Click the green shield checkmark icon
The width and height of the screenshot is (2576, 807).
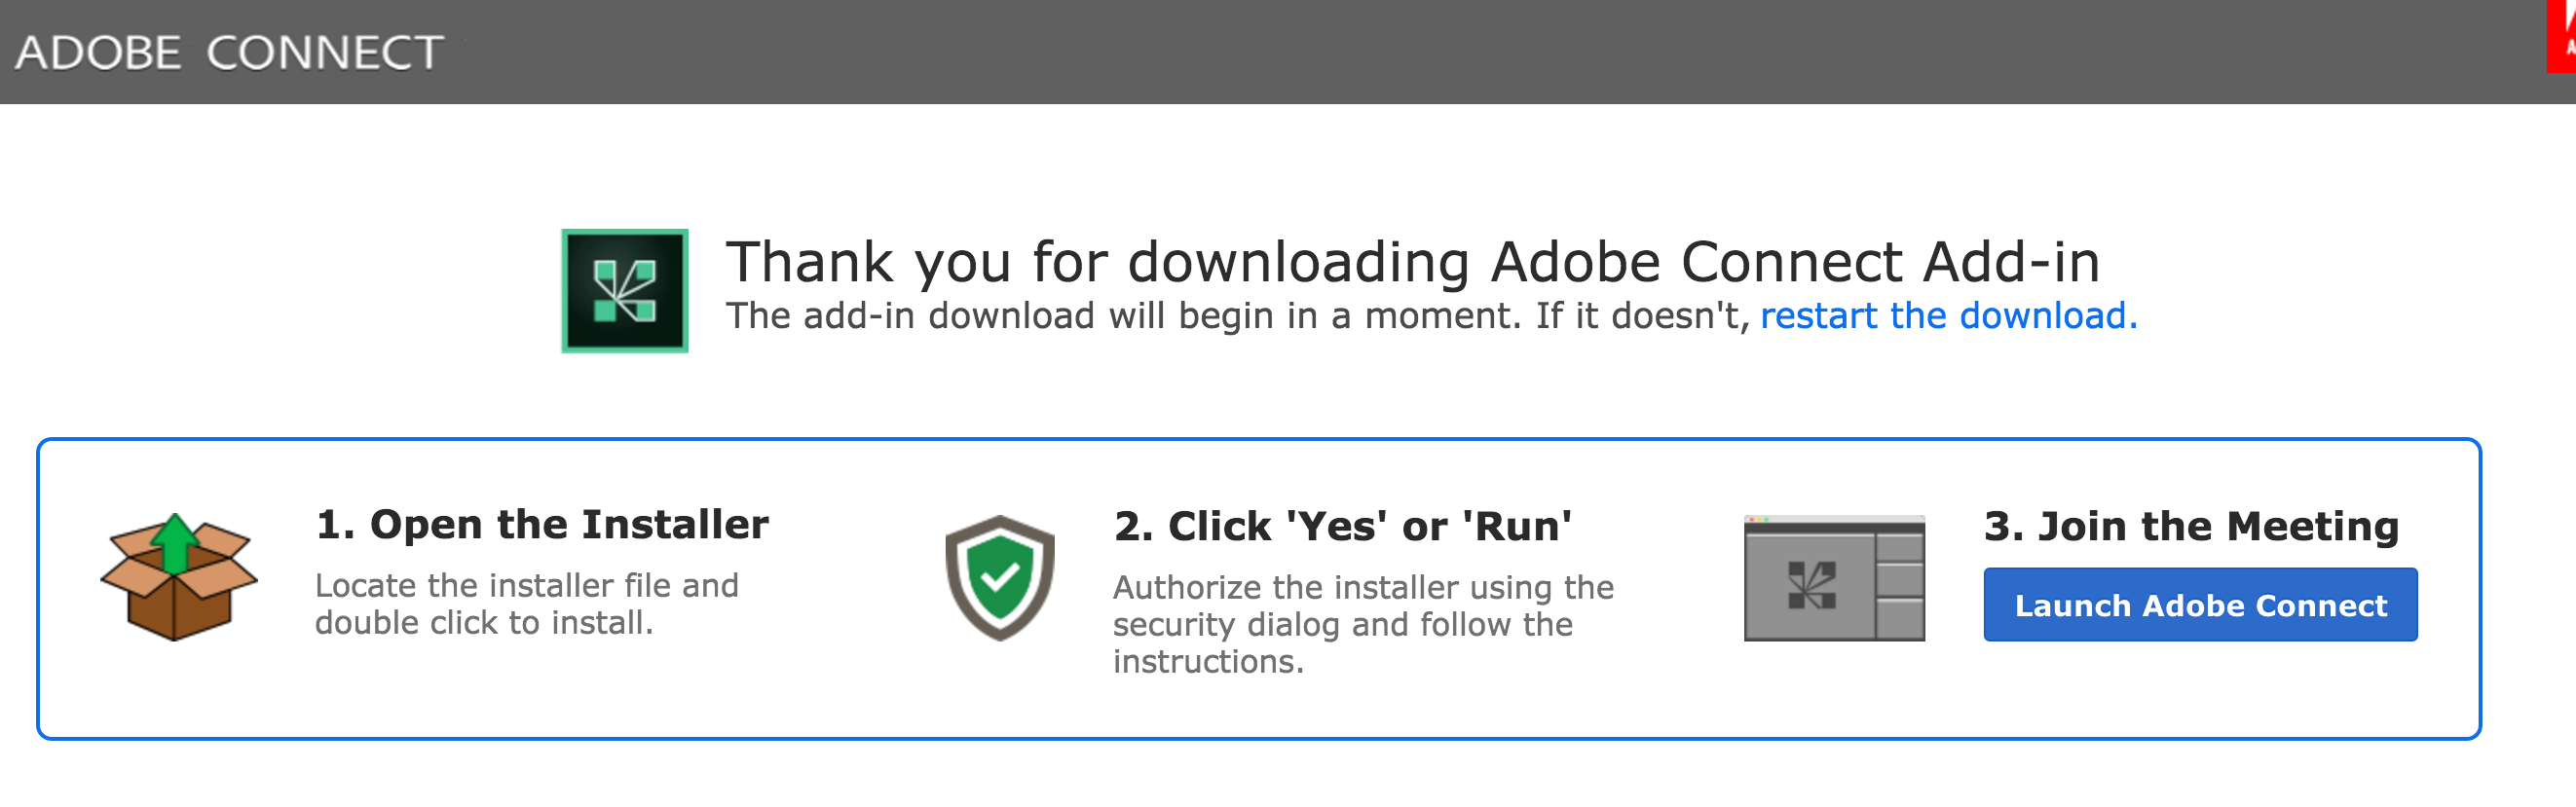click(x=999, y=577)
